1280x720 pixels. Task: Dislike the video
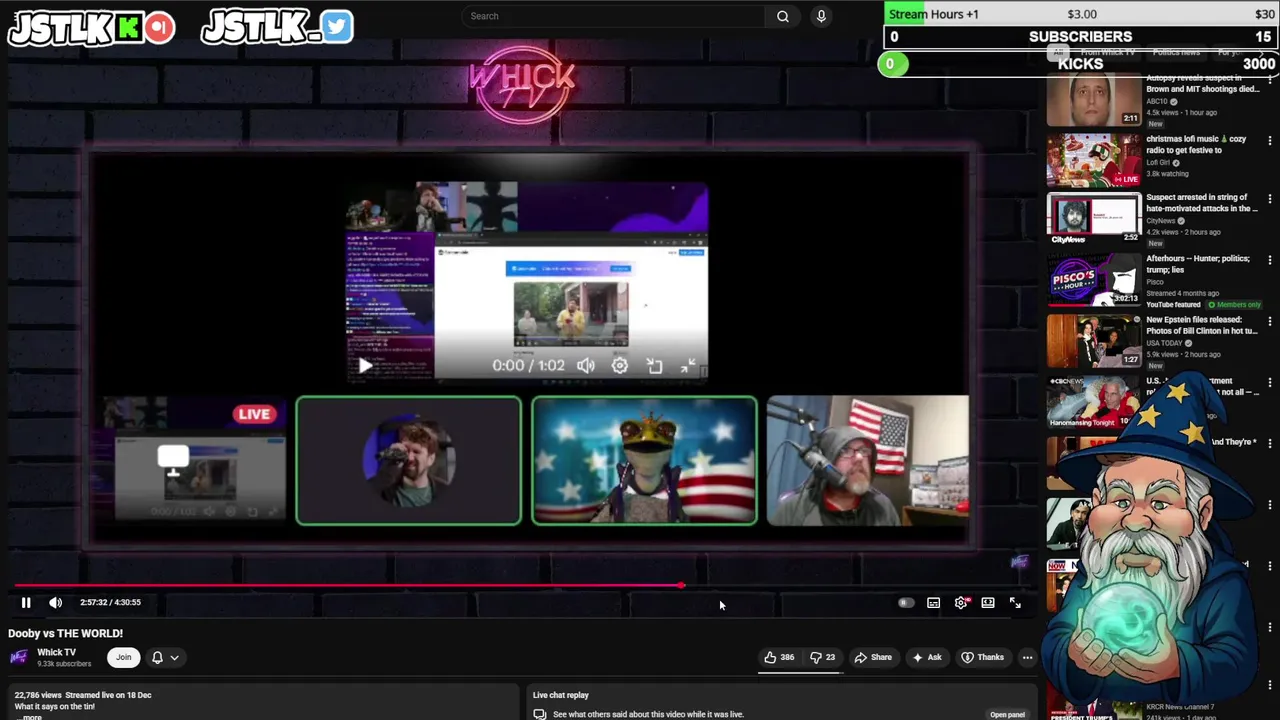point(822,657)
